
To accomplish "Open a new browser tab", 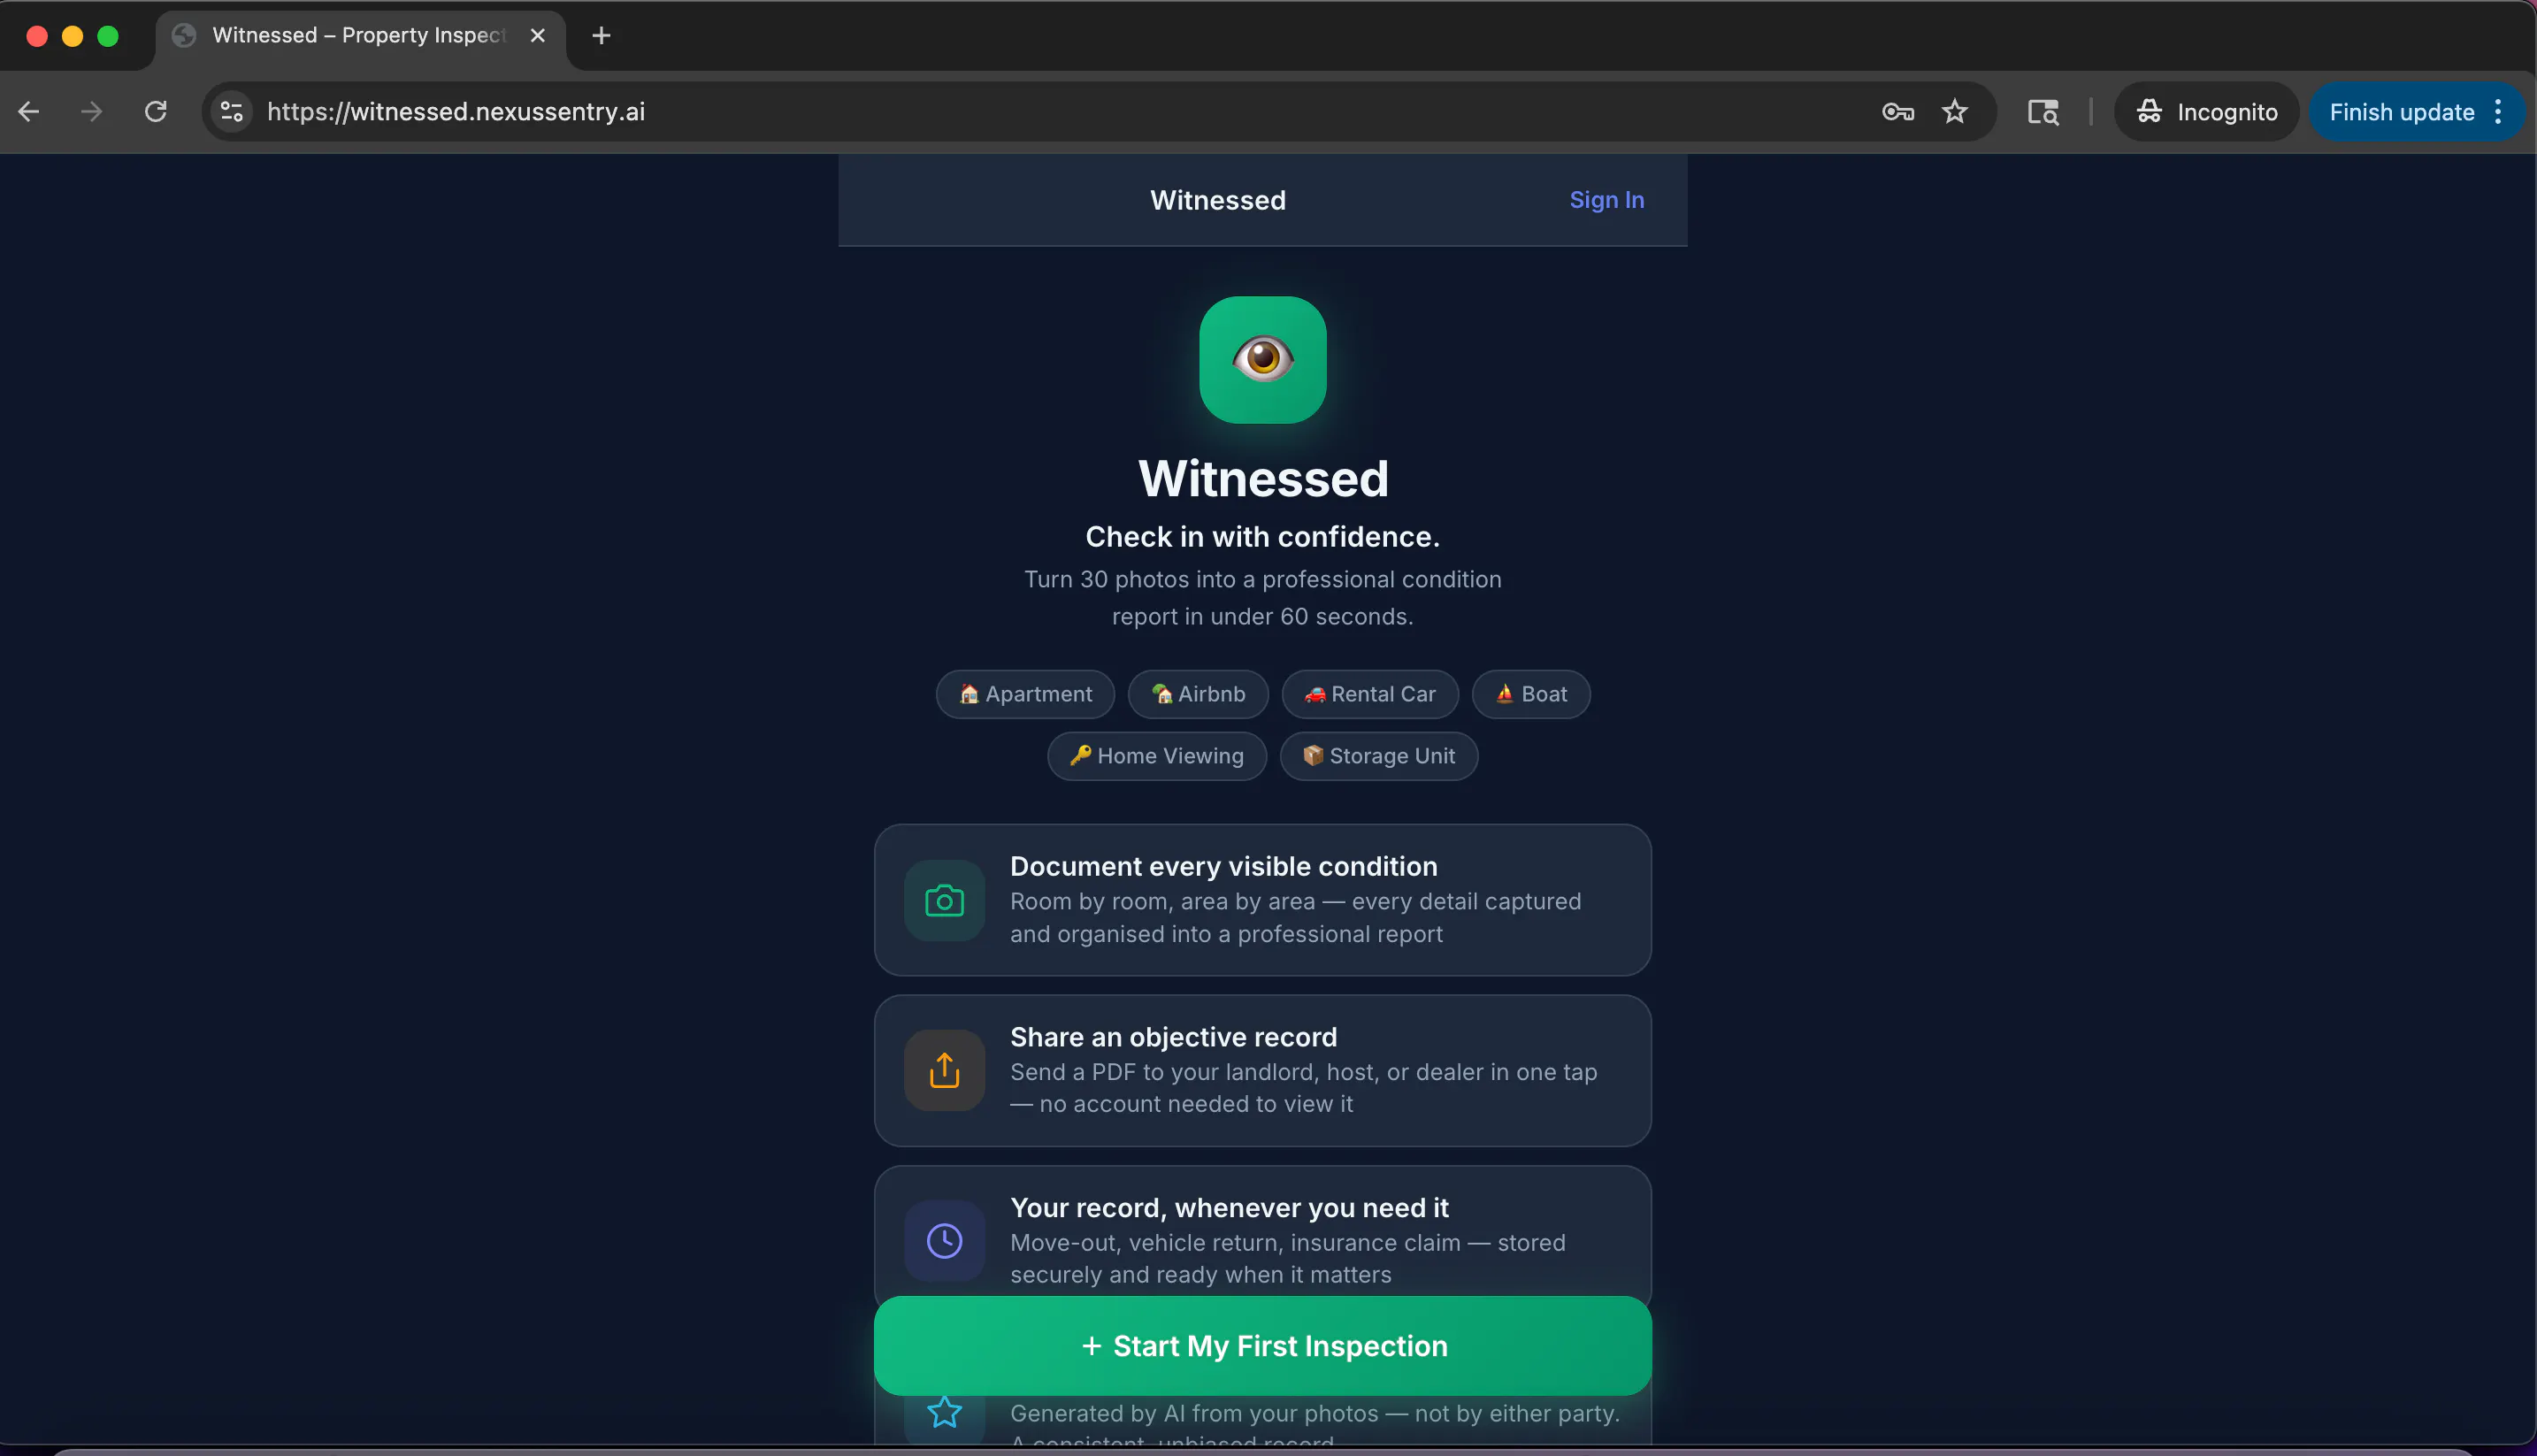I will pyautogui.click(x=601, y=36).
